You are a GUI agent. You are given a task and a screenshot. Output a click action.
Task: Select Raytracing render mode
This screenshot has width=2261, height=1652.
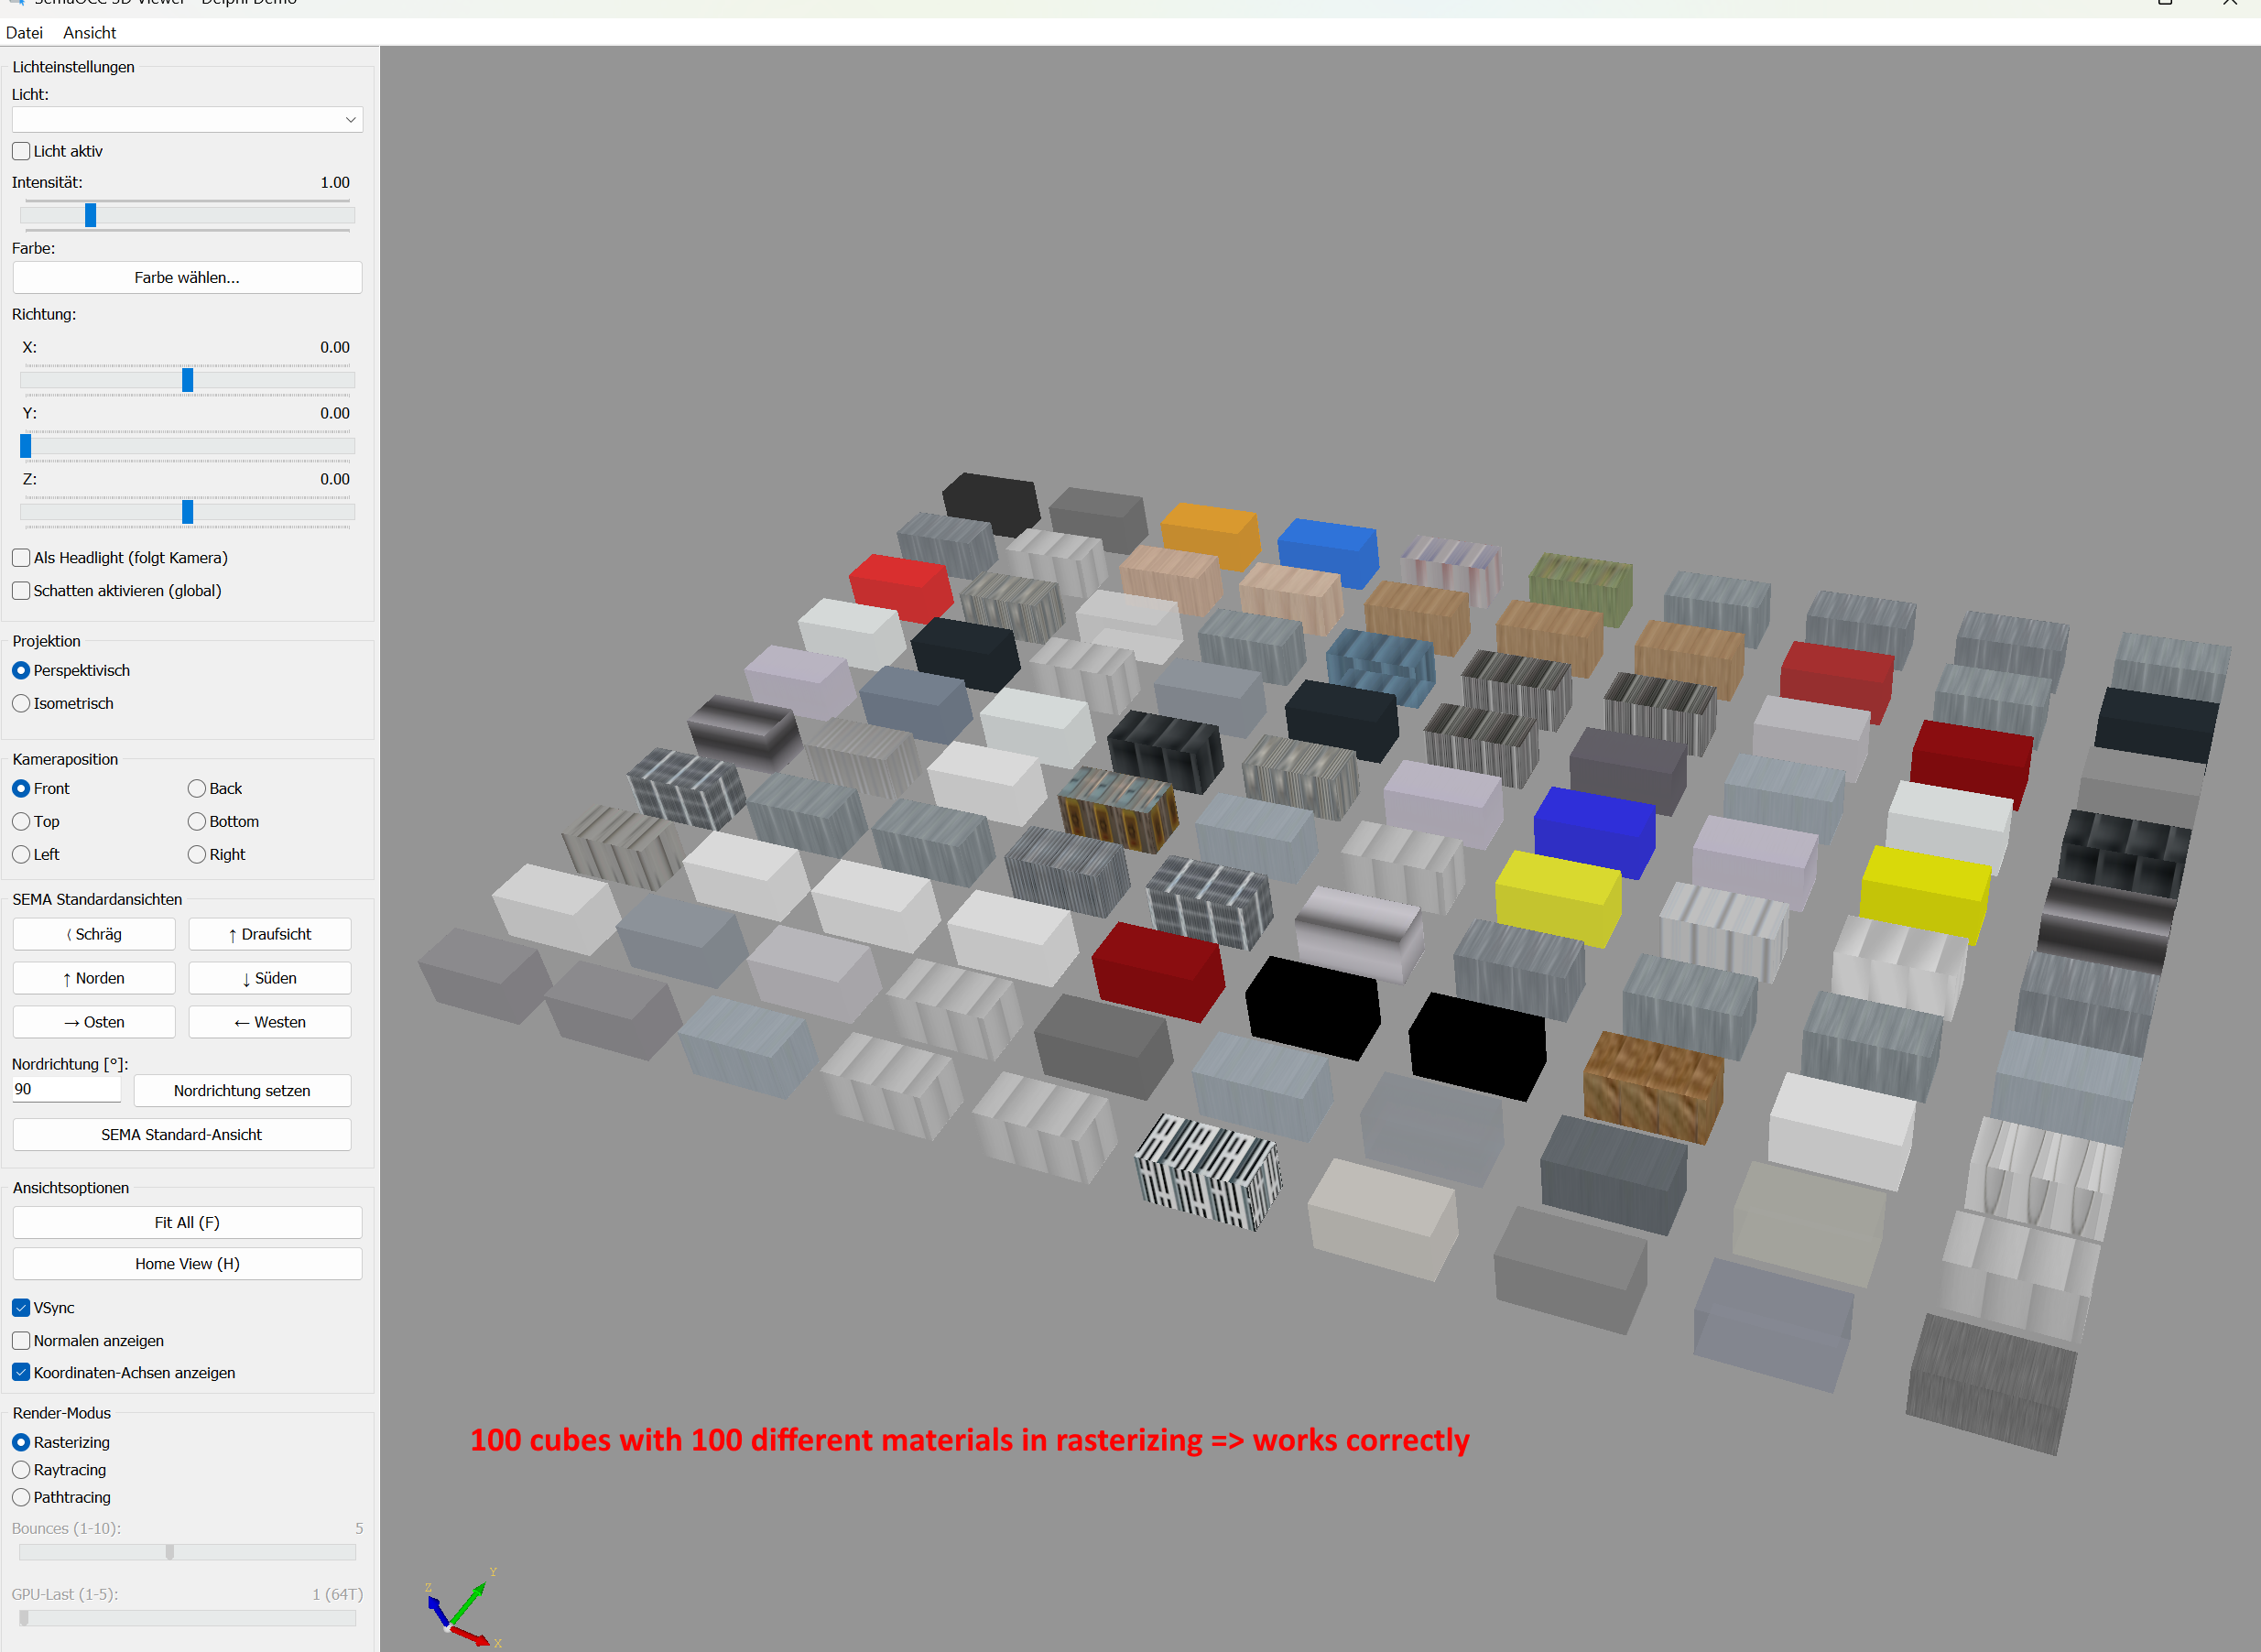[21, 1470]
